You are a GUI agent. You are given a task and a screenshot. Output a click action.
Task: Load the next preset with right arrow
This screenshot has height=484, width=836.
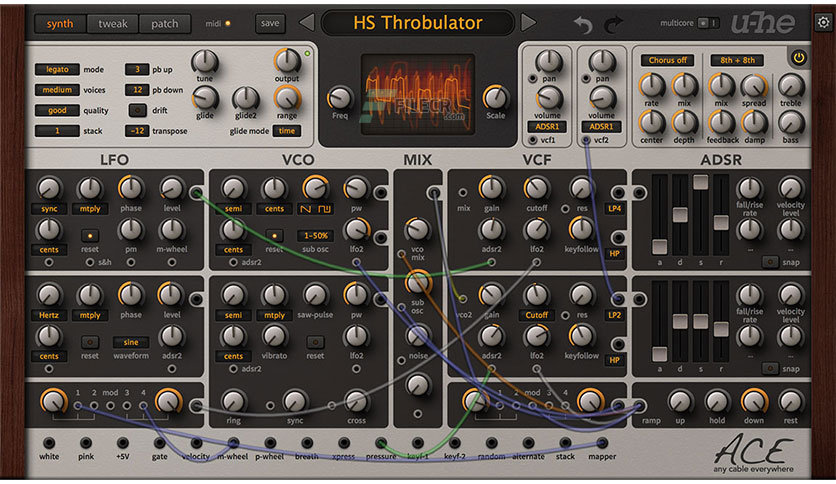coord(528,23)
